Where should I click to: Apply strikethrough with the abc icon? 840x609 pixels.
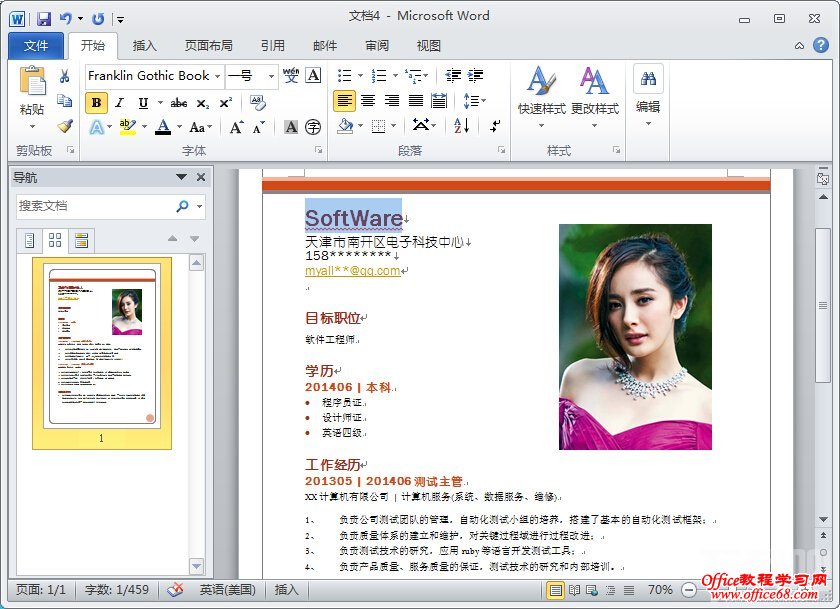coord(179,102)
